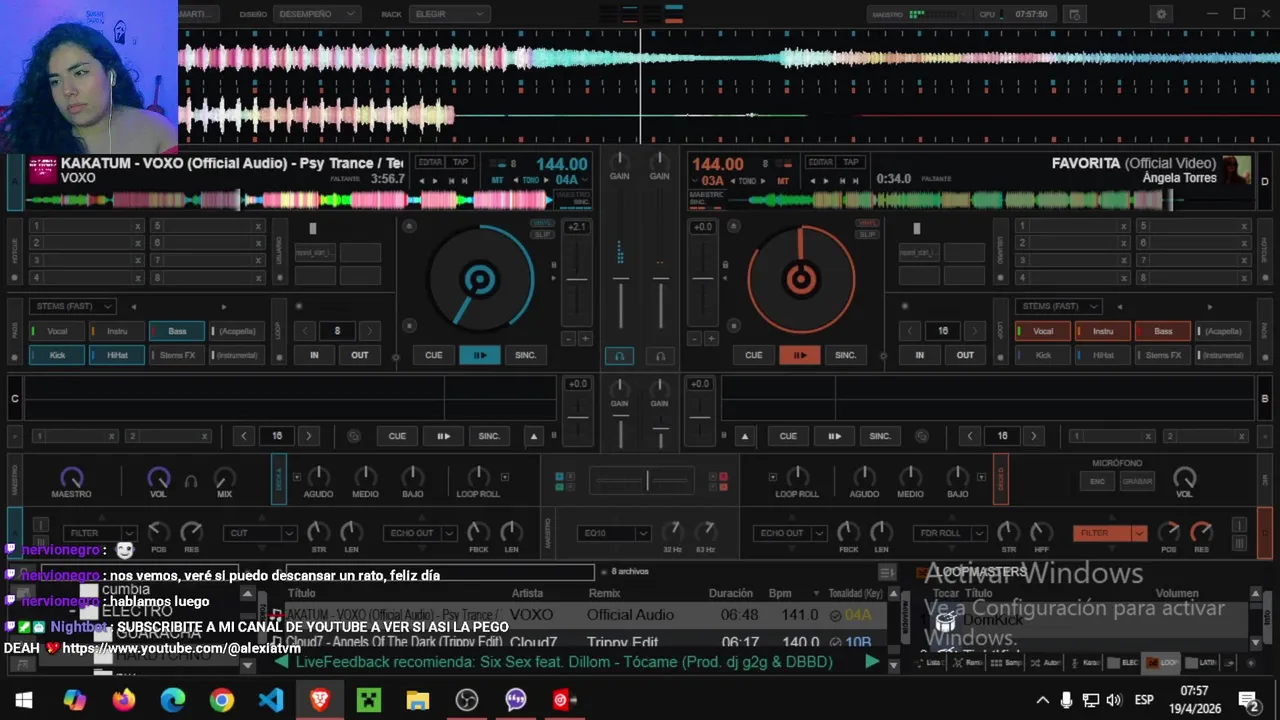Open the DESEMPEÑO layout dropdown
Viewport: 1280px width, 720px height.
[316, 14]
